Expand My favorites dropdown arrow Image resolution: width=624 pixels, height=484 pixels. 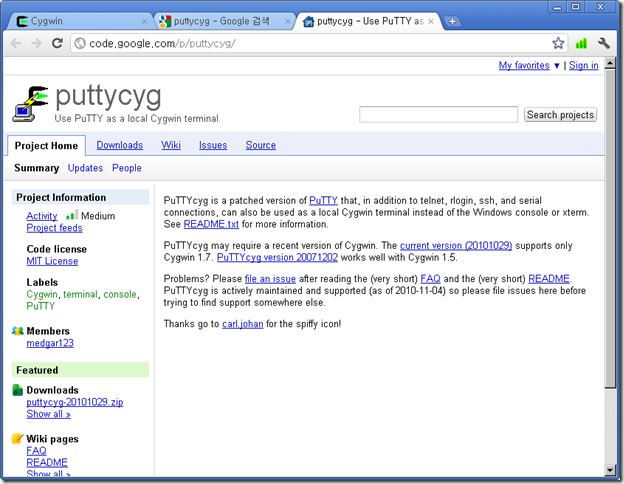(557, 66)
